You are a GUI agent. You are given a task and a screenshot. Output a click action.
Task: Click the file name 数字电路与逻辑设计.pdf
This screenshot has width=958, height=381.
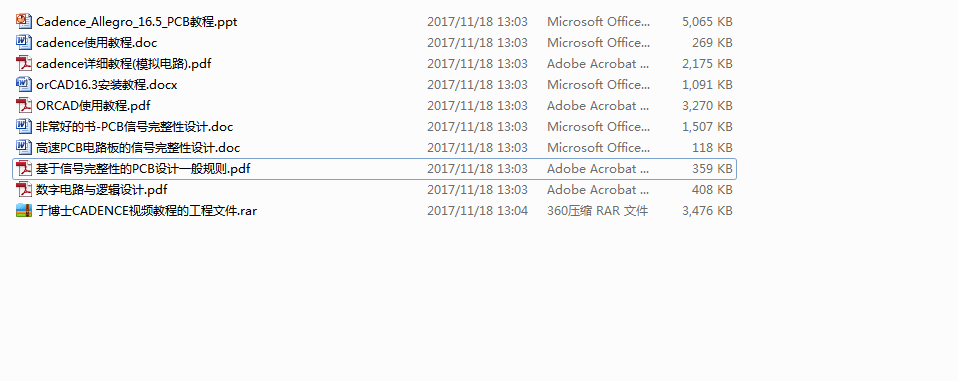tap(101, 190)
